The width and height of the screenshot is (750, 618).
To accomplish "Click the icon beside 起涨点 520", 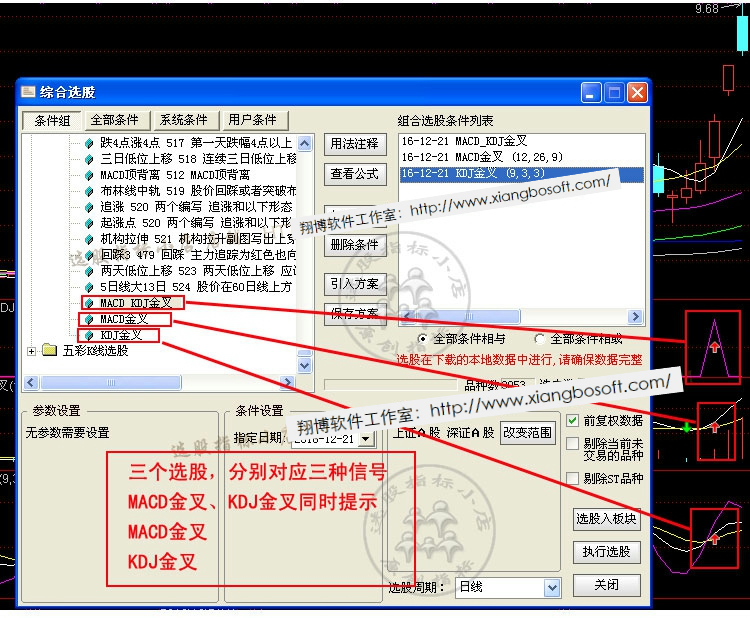I will pos(89,223).
